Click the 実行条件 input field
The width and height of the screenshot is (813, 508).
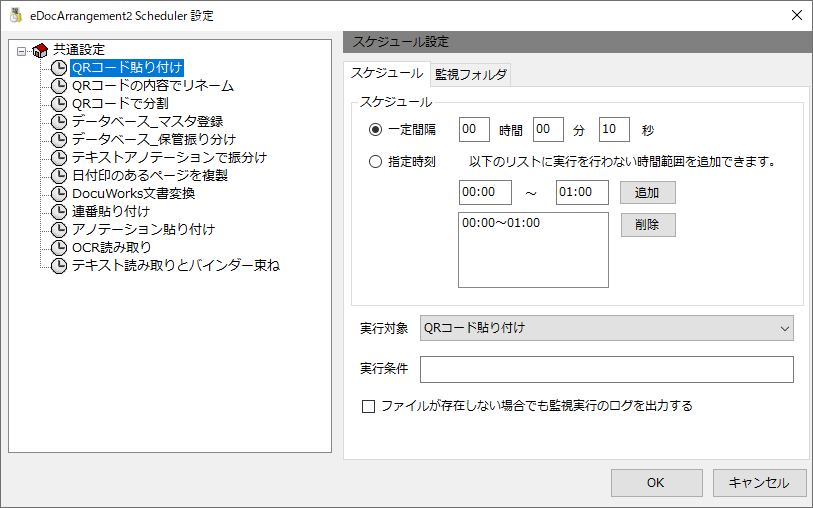(x=607, y=369)
